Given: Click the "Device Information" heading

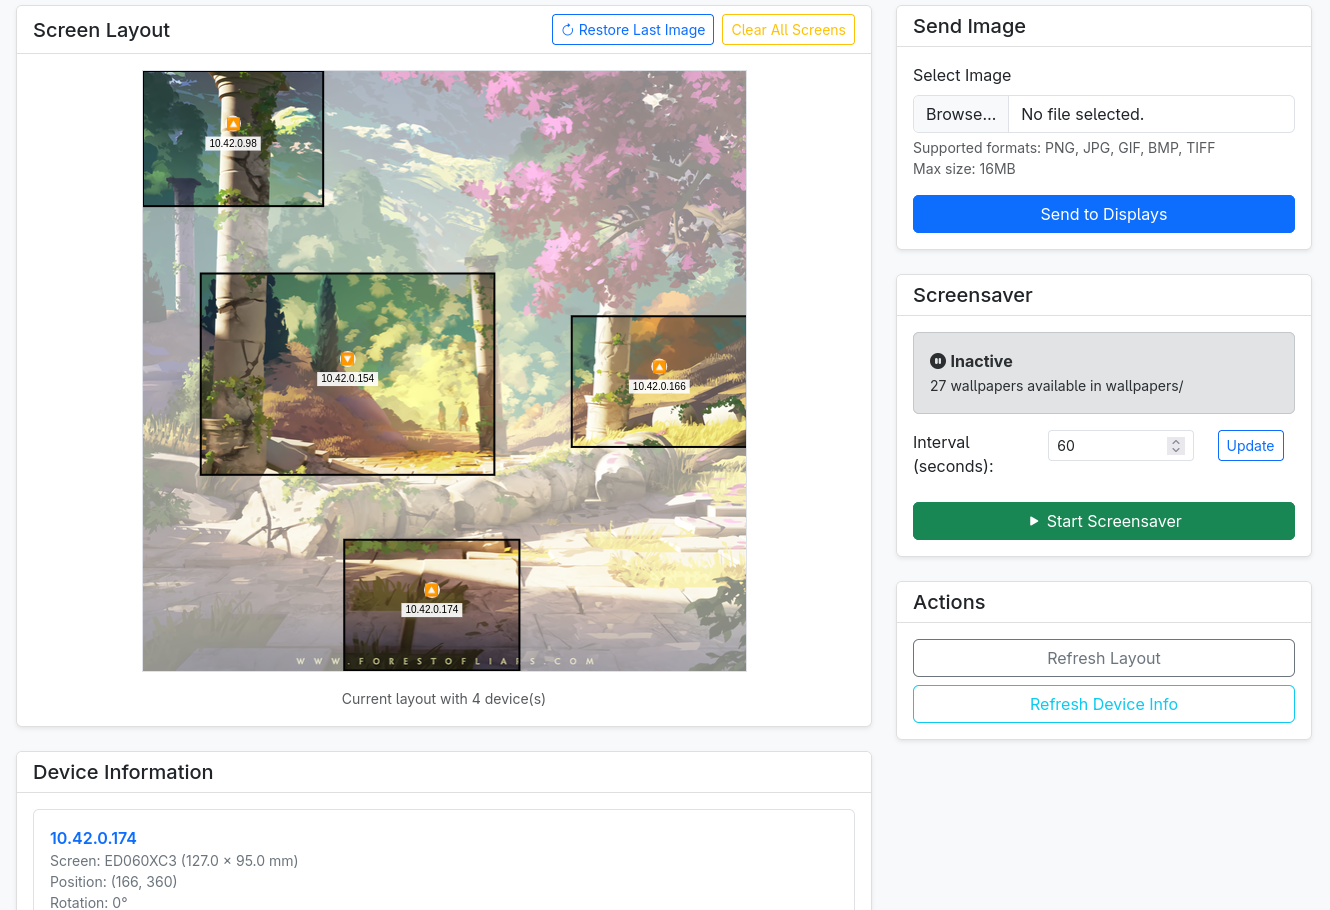Looking at the screenshot, I should [123, 772].
